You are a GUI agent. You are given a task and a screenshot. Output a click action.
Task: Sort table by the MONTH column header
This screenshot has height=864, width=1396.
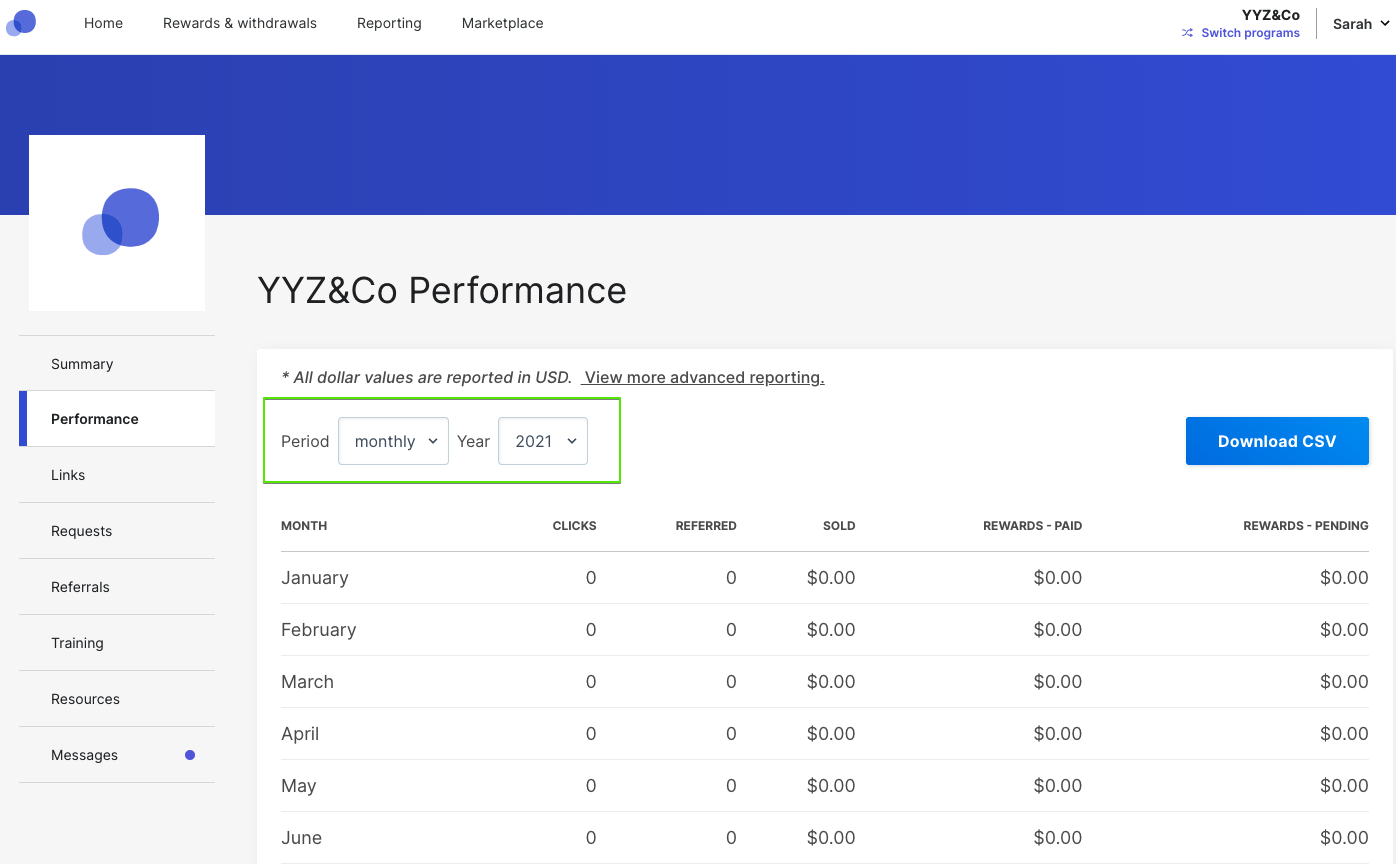[304, 525]
